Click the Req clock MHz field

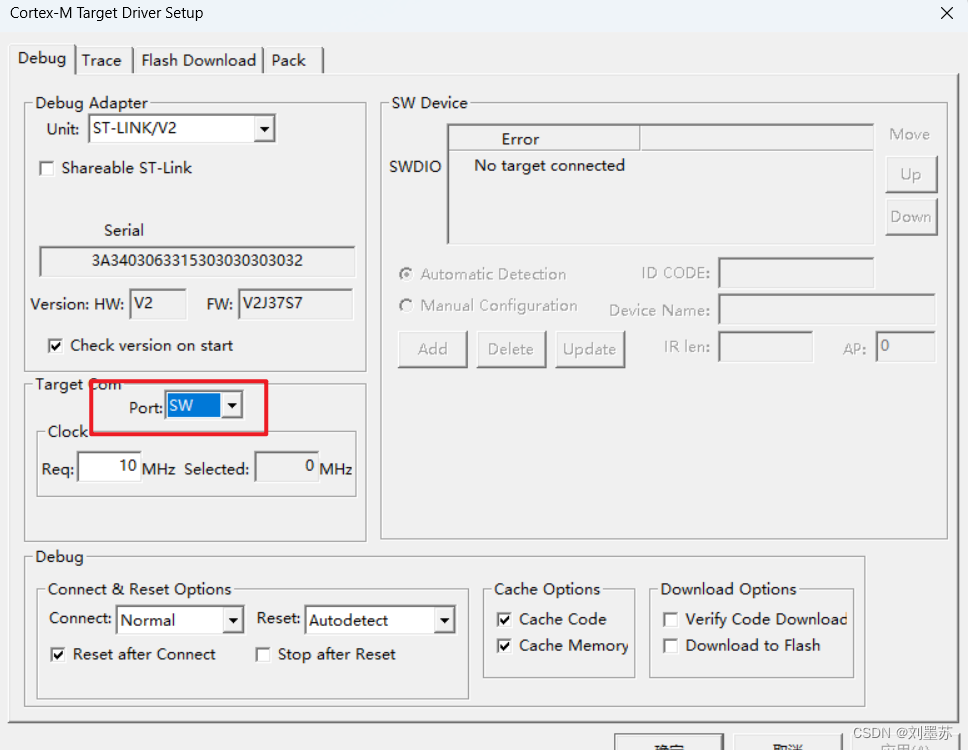[109, 467]
